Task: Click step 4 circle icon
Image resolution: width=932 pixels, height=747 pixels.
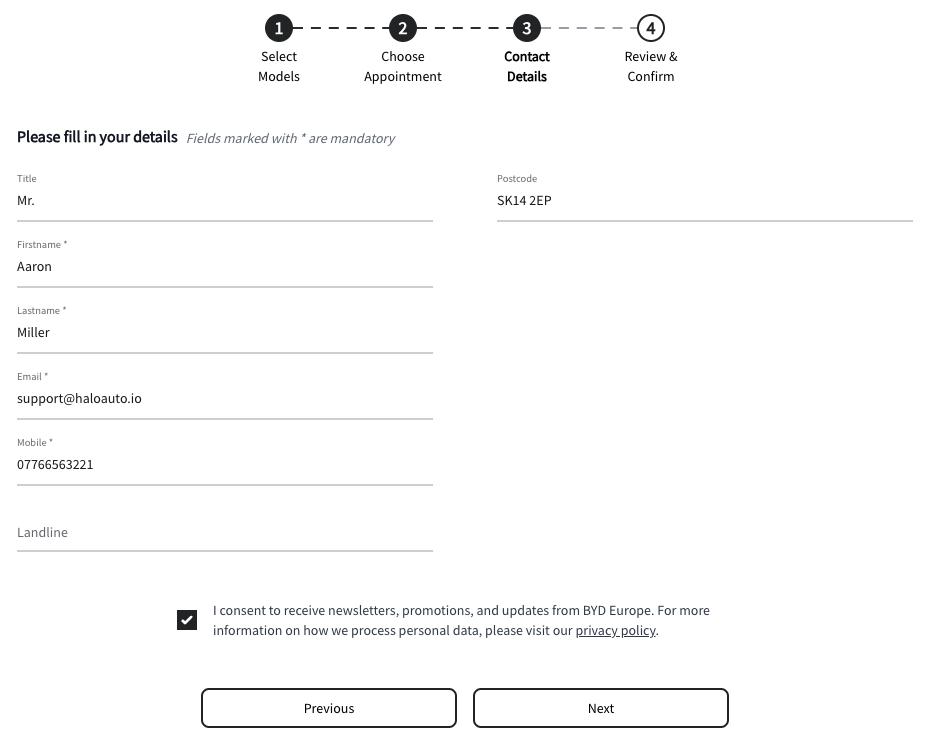Action: 651,28
